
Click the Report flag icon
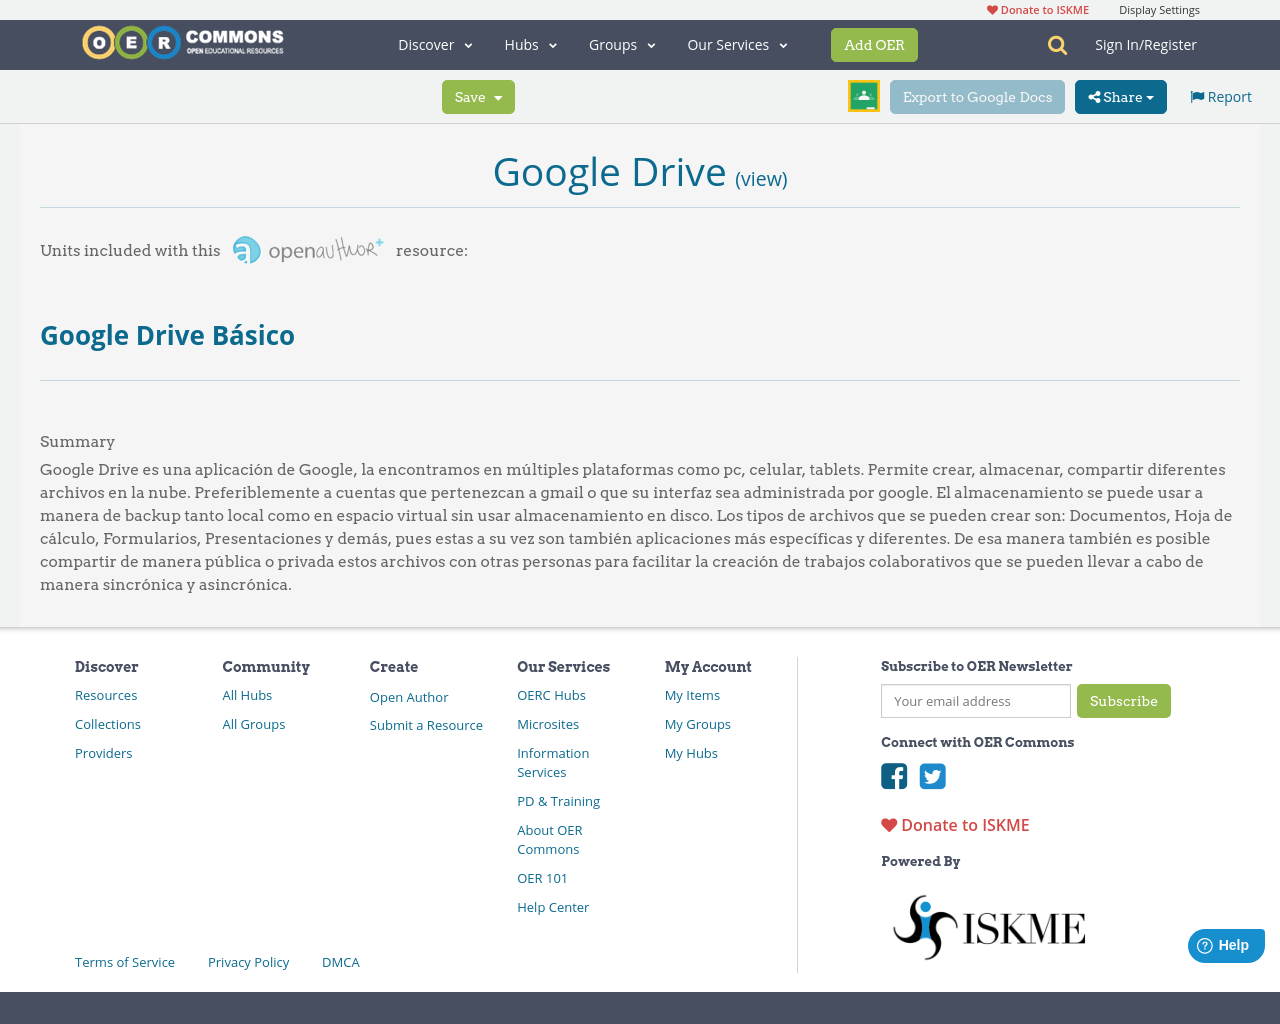click(1196, 95)
